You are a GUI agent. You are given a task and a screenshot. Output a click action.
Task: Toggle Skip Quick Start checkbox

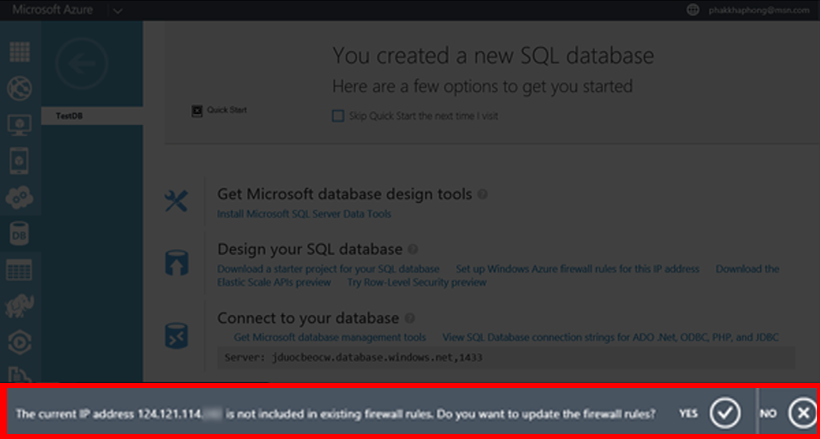coord(338,116)
